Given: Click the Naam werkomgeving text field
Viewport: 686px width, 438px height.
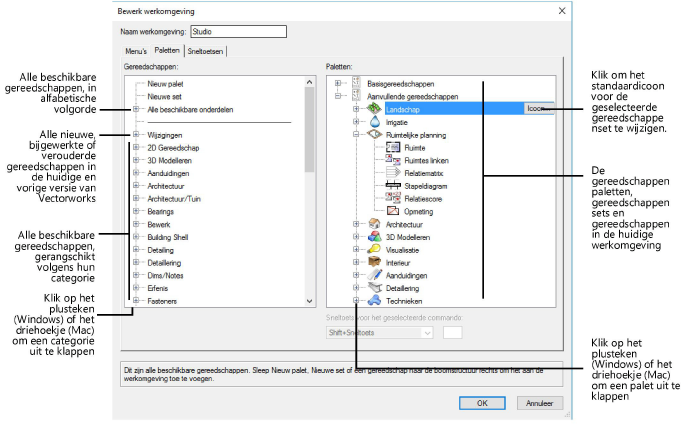Looking at the screenshot, I should [x=230, y=31].
